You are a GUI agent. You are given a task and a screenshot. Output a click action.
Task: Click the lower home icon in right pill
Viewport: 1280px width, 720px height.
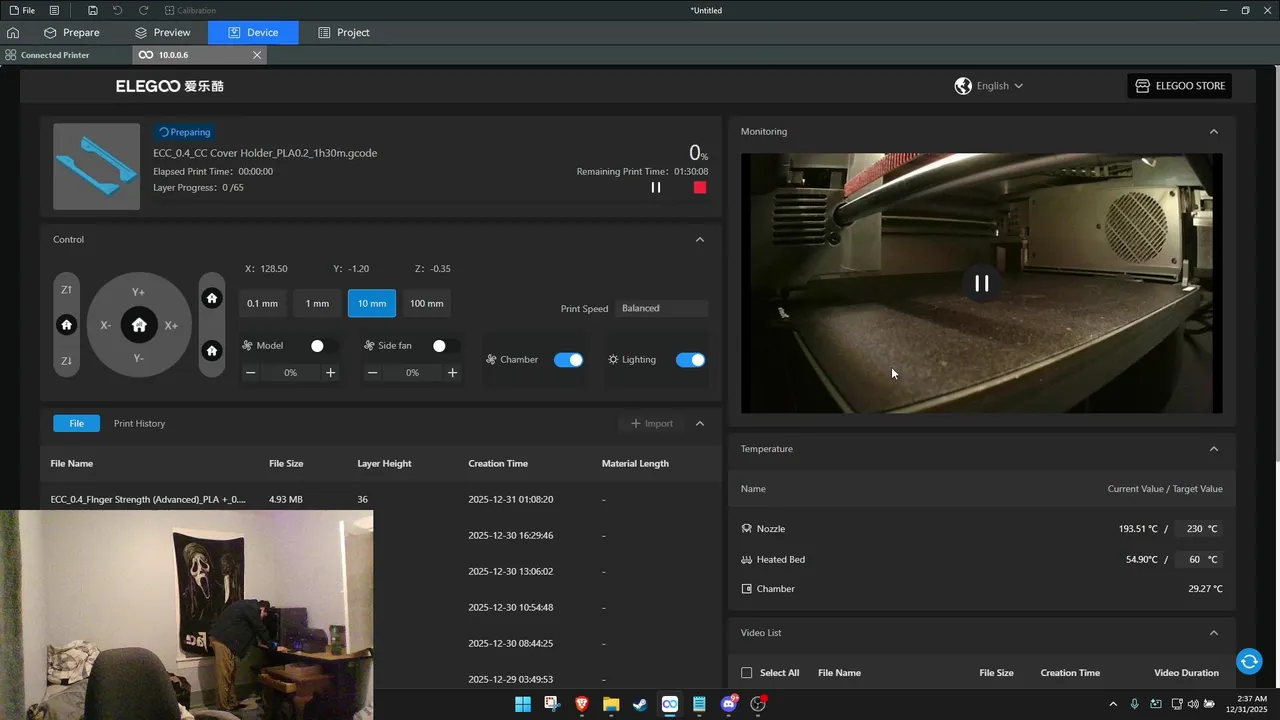[x=211, y=351]
